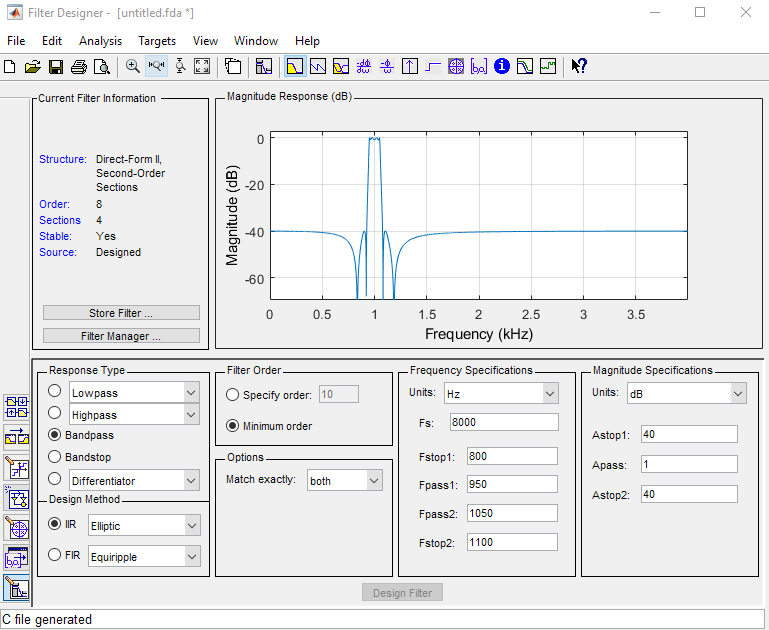769x630 pixels.
Task: Choose the Bandpass radio button
Action: click(54, 435)
